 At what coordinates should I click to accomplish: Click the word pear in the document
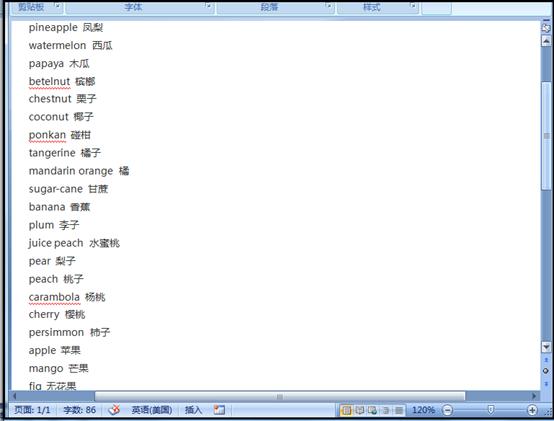(40, 262)
